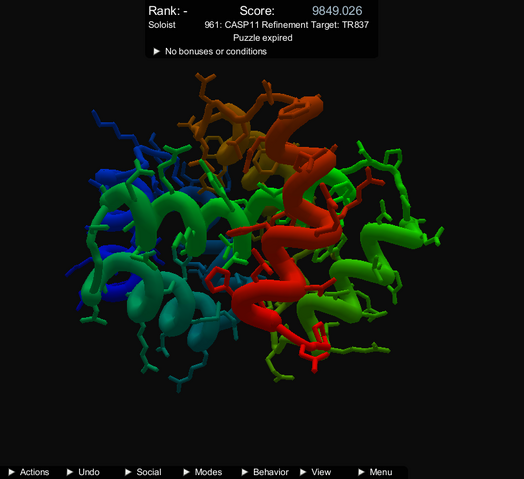
Task: Open the Social menu
Action: tap(143, 472)
